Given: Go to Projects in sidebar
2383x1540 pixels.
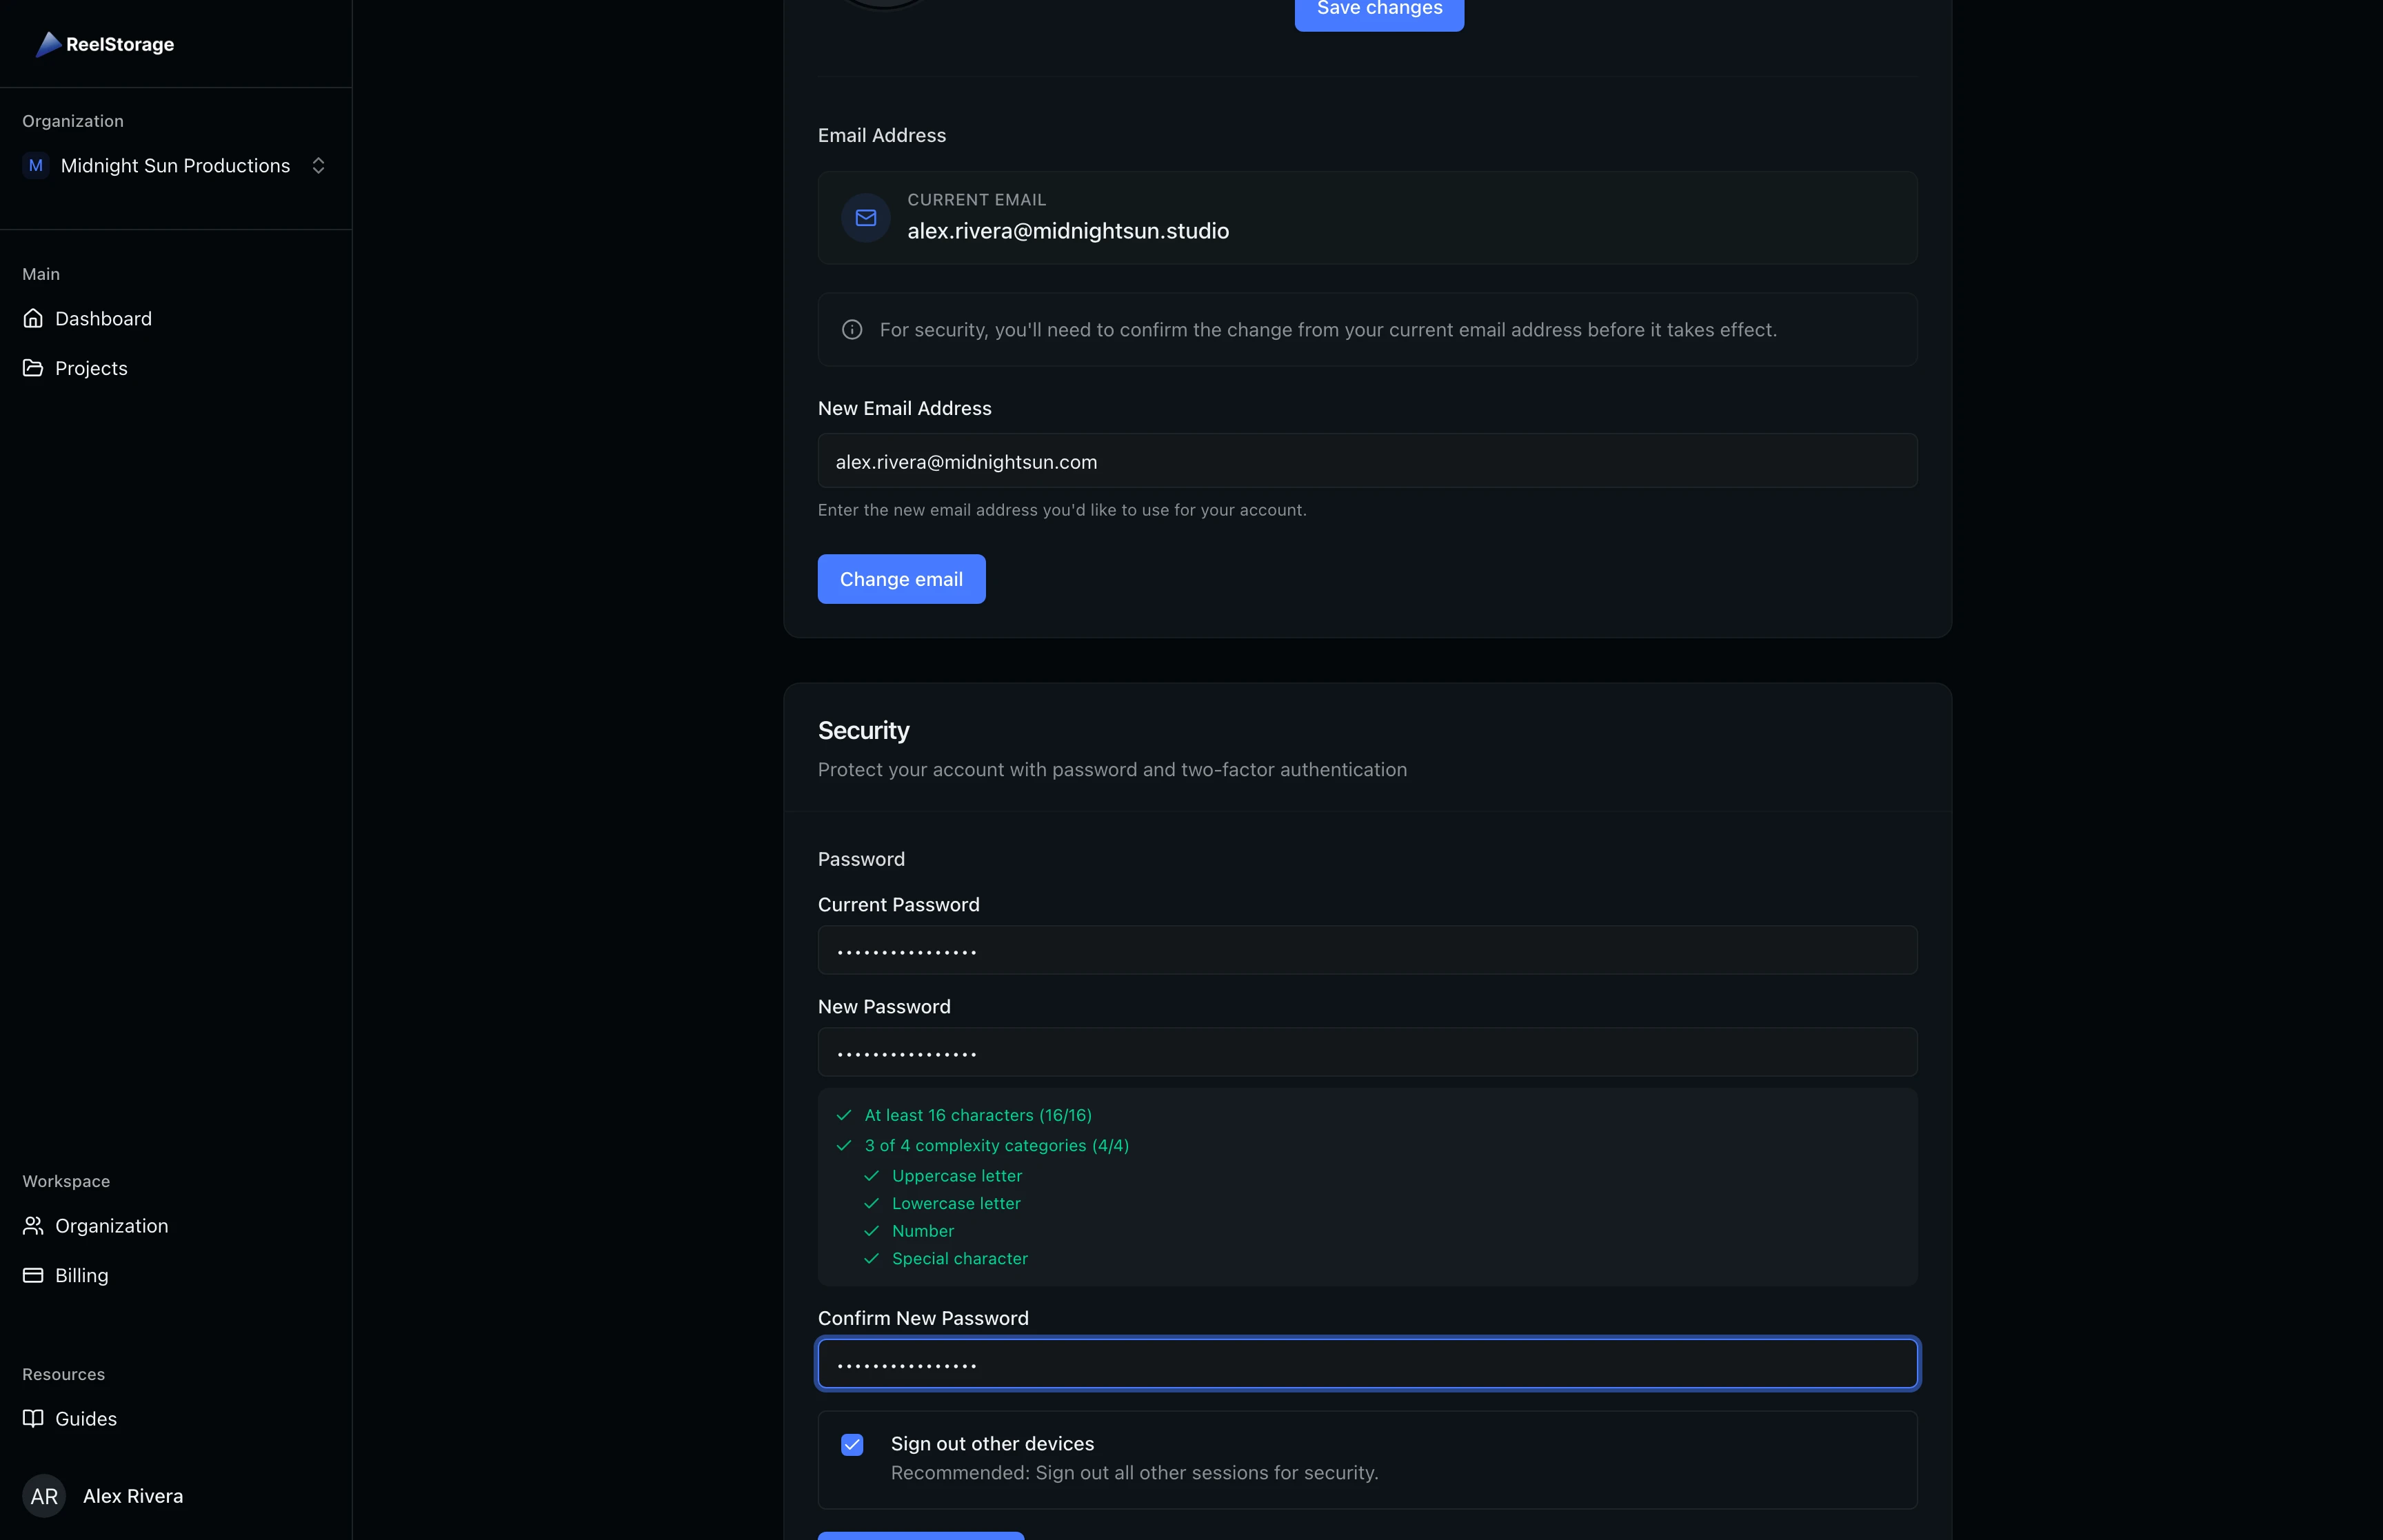Looking at the screenshot, I should pos(91,368).
